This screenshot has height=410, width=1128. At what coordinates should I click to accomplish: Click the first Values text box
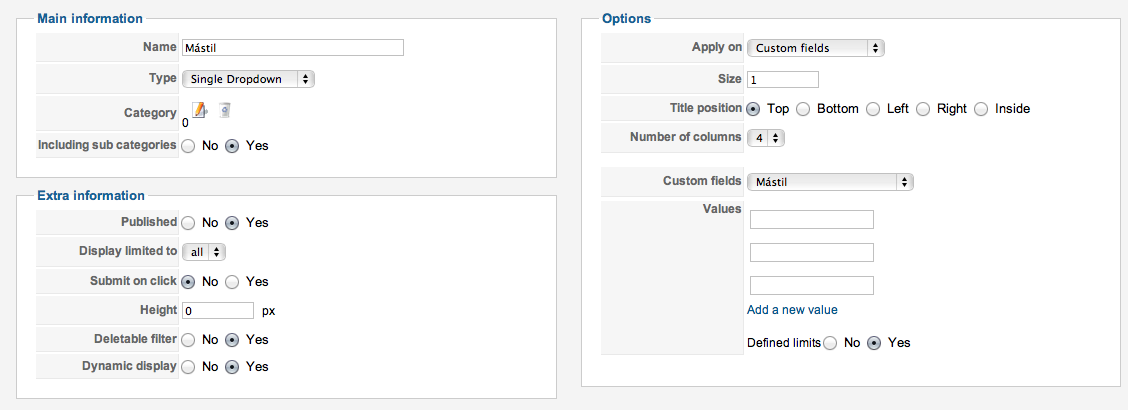coord(811,220)
